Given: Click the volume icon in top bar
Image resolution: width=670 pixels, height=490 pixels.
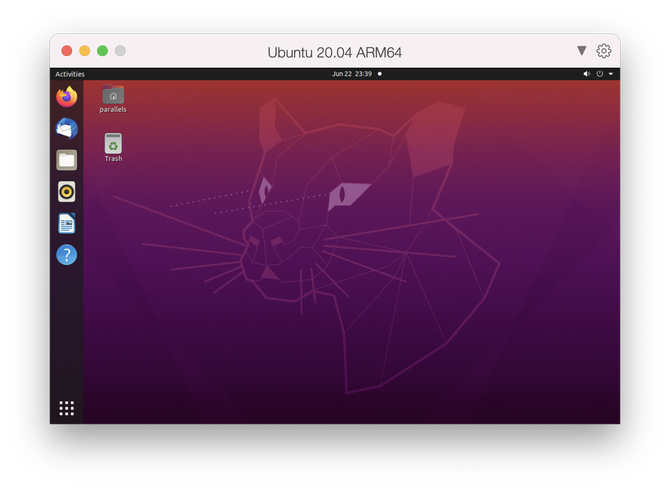Looking at the screenshot, I should tap(587, 74).
